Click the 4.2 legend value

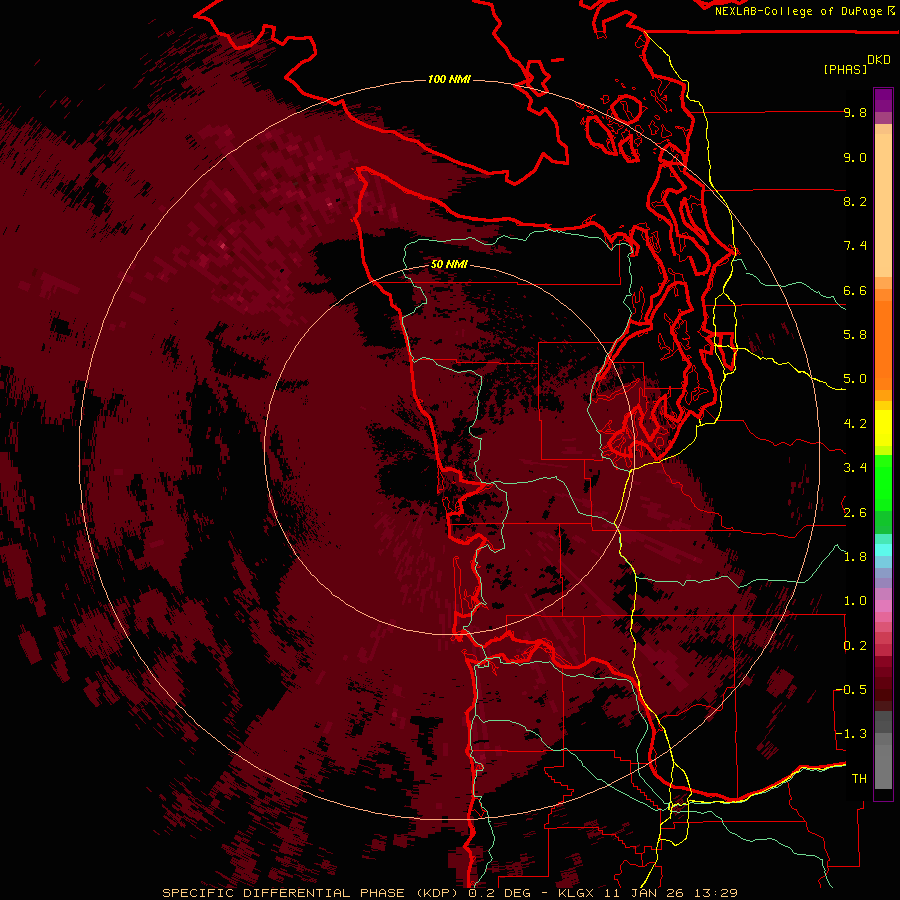point(855,424)
